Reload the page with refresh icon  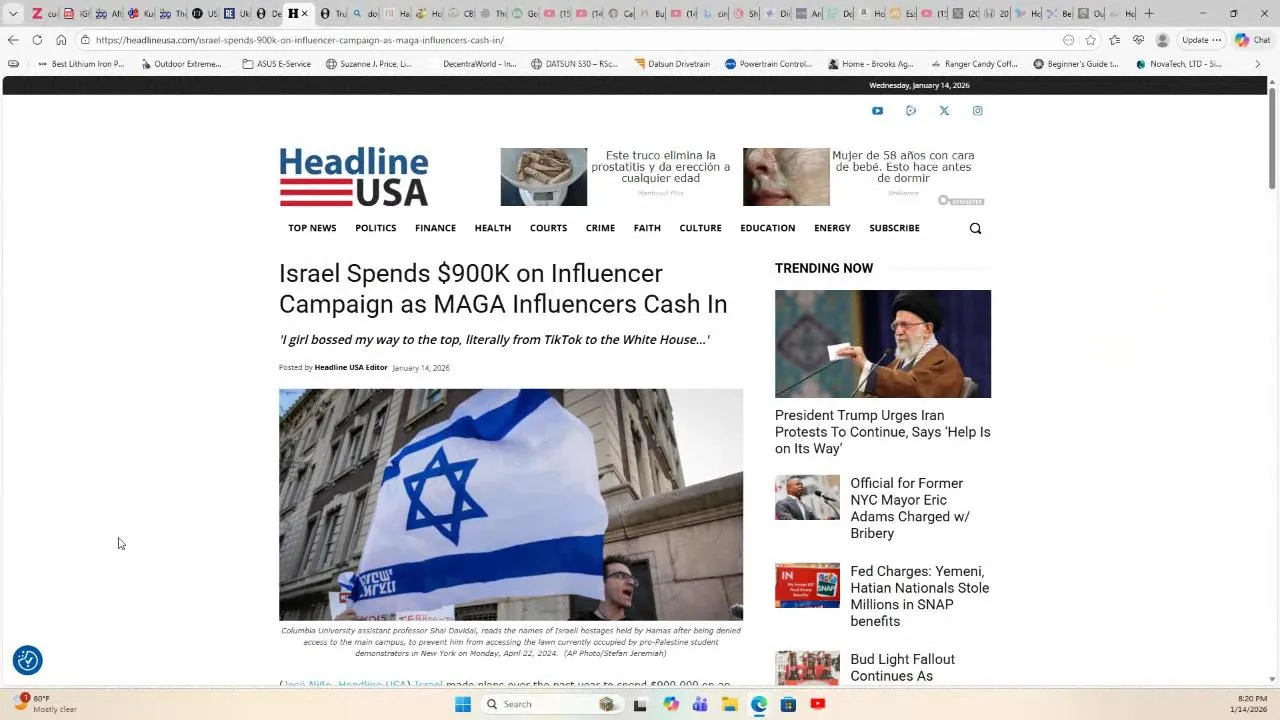(x=37, y=40)
